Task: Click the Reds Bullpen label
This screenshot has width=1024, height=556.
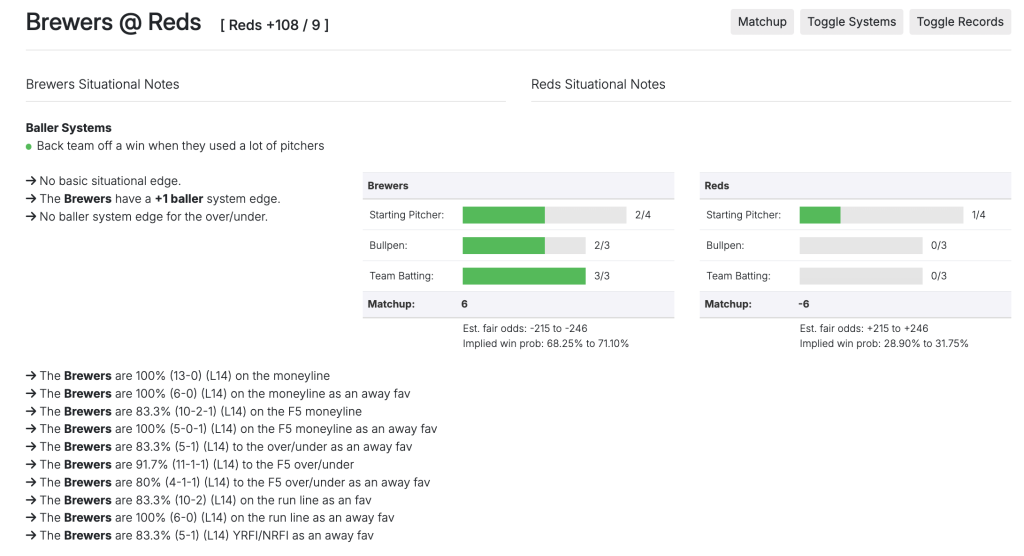Action: coord(725,246)
